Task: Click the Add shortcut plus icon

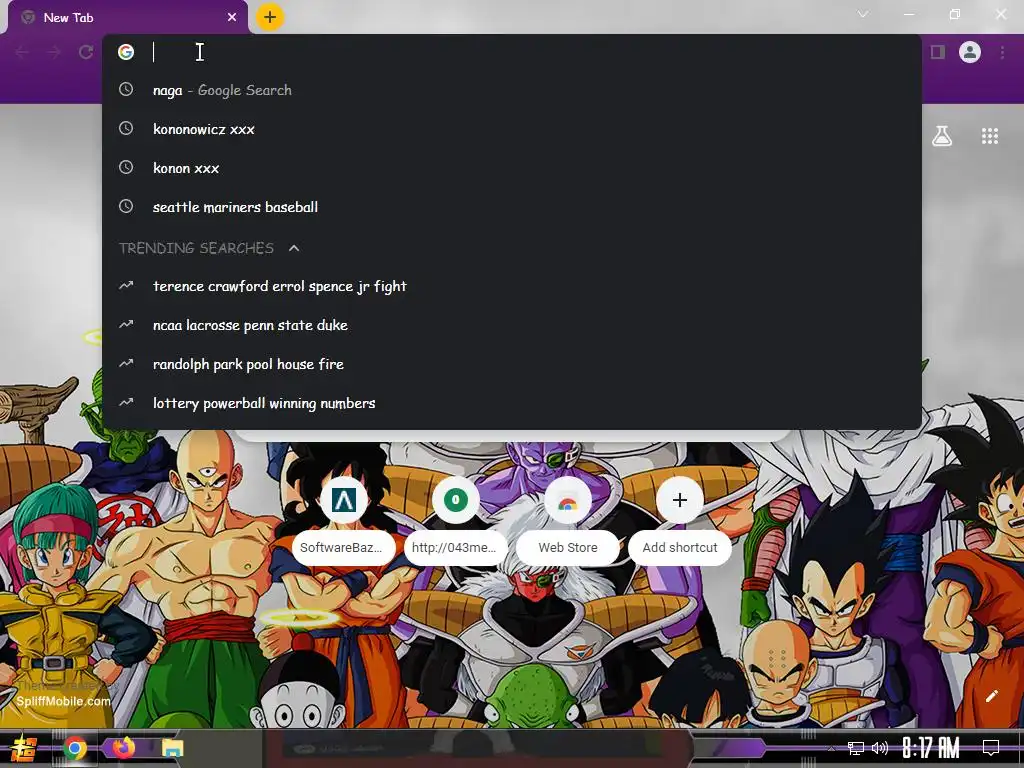Action: 680,500
